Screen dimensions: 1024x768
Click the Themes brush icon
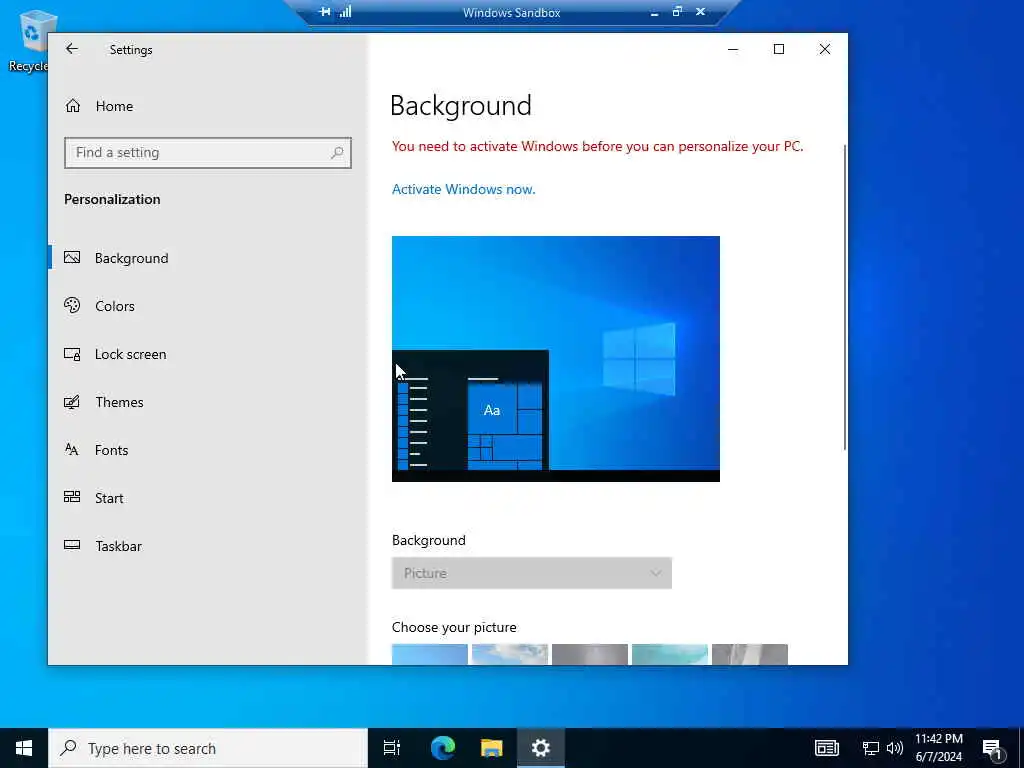[x=72, y=402]
